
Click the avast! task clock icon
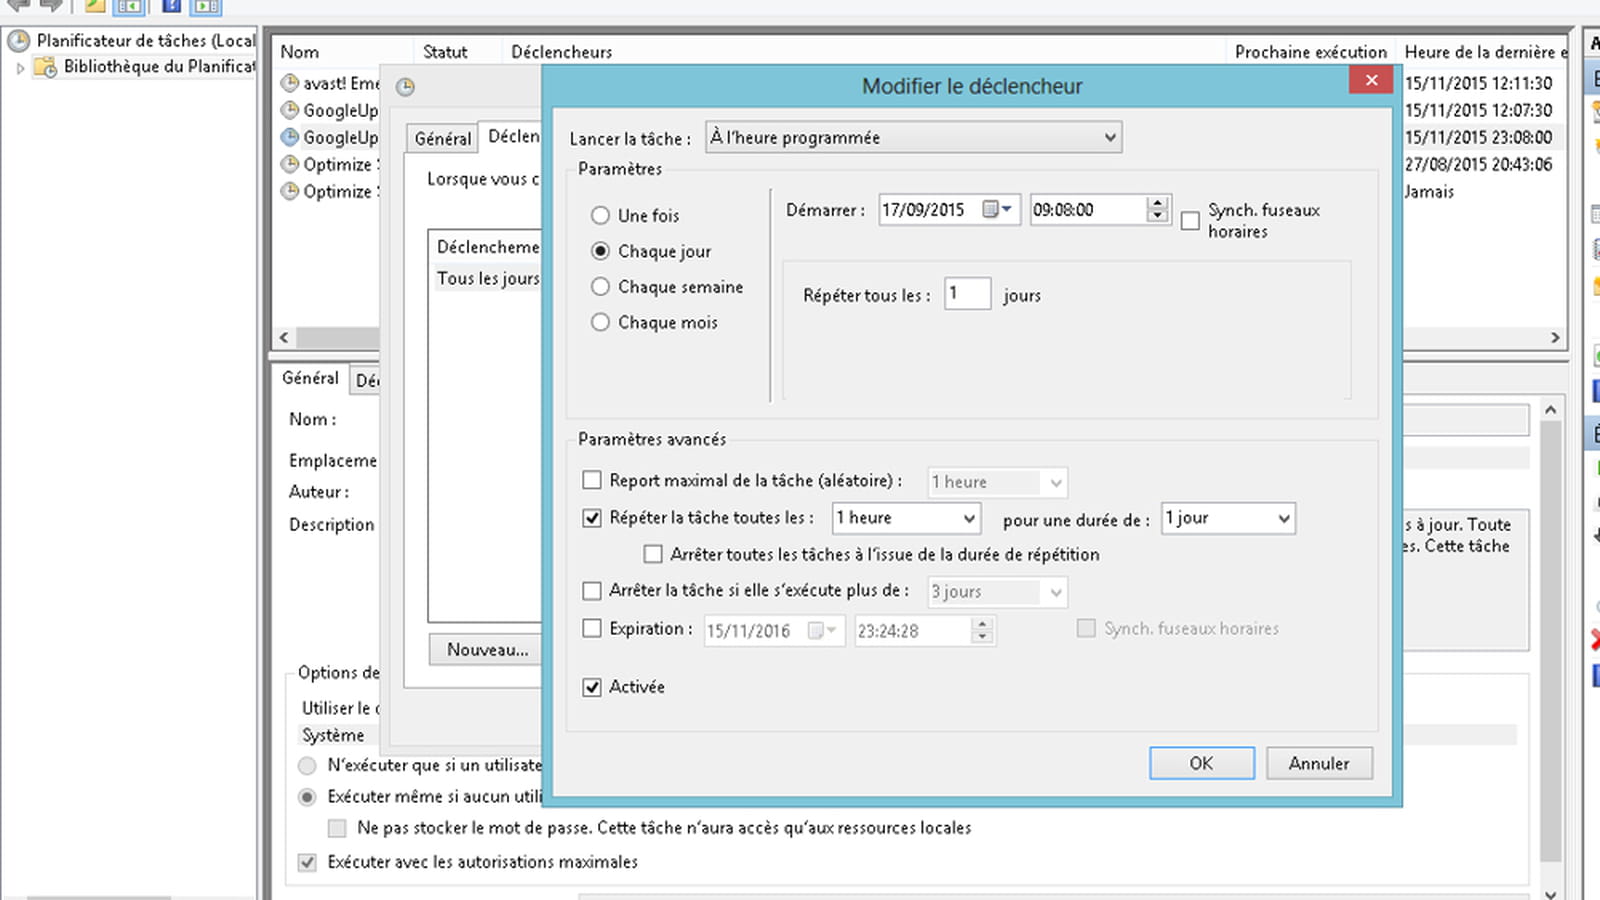point(290,83)
